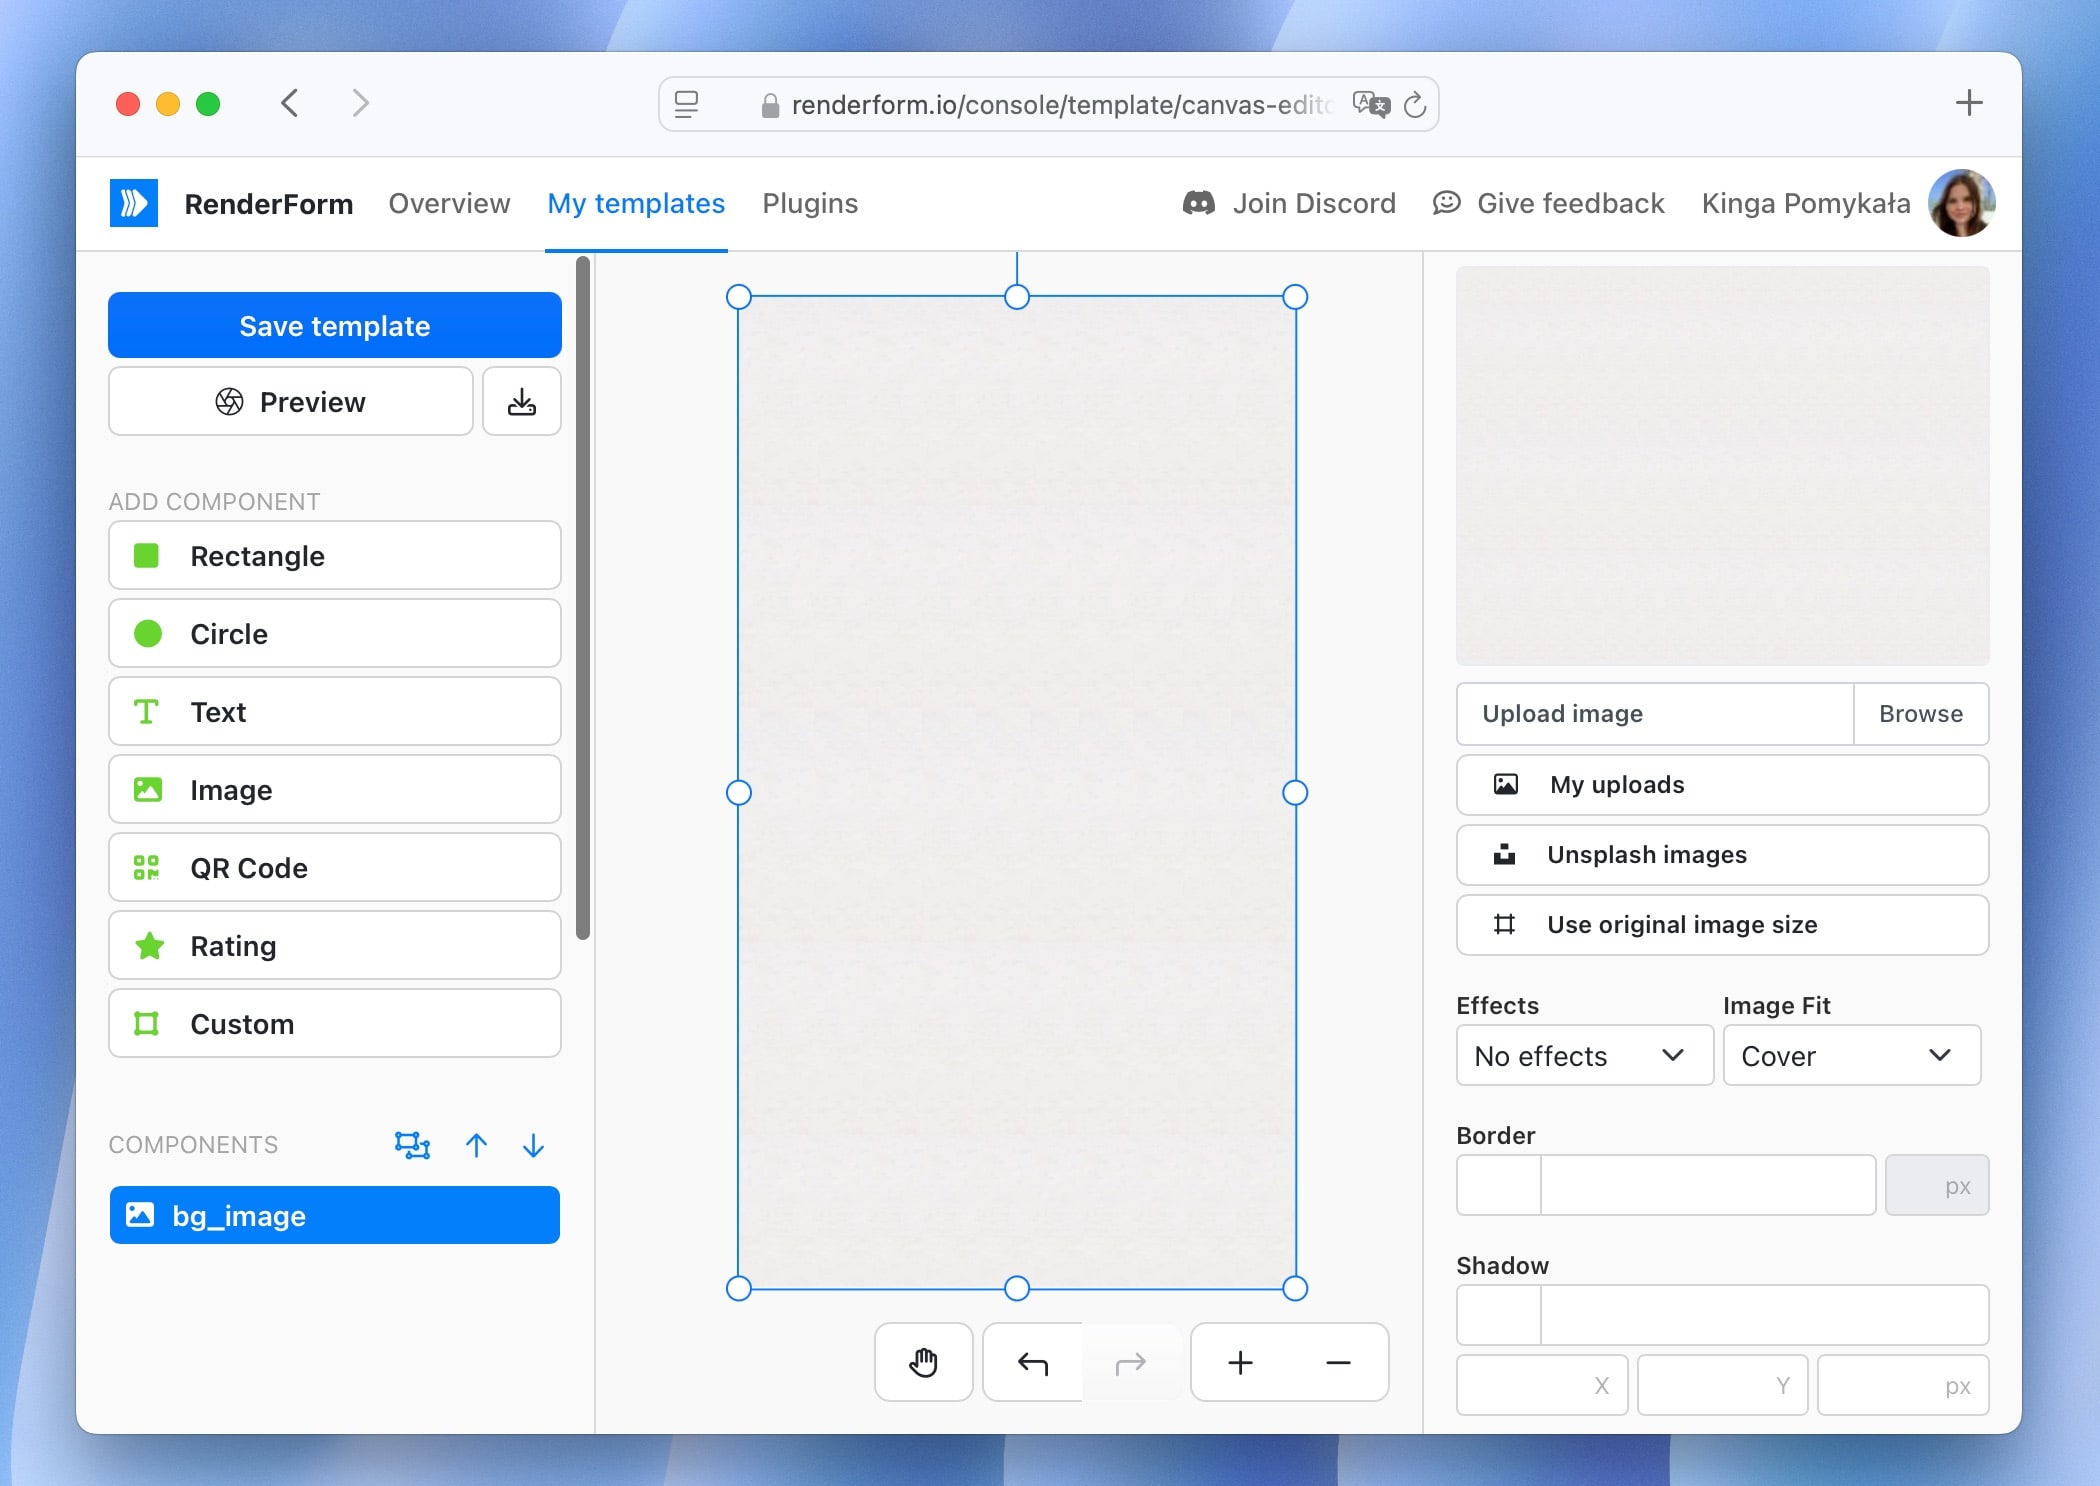Zoom out the canvas with minus
The height and width of the screenshot is (1486, 2100).
click(x=1338, y=1362)
